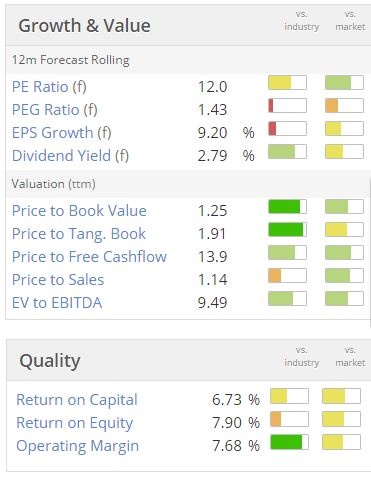This screenshot has height=480, width=371.
Task: Click the Return on Equity link
Action: point(74,423)
